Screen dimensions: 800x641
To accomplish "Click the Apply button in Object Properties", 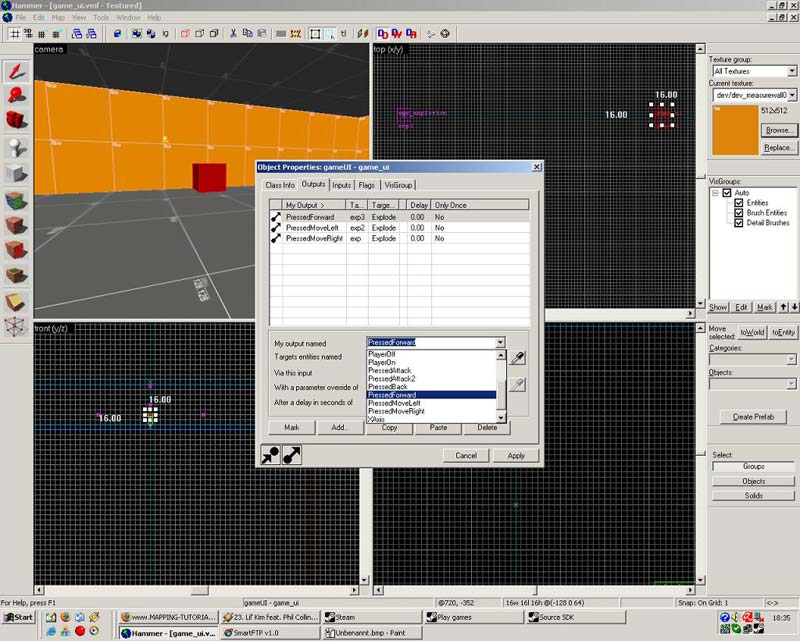I will click(x=516, y=456).
